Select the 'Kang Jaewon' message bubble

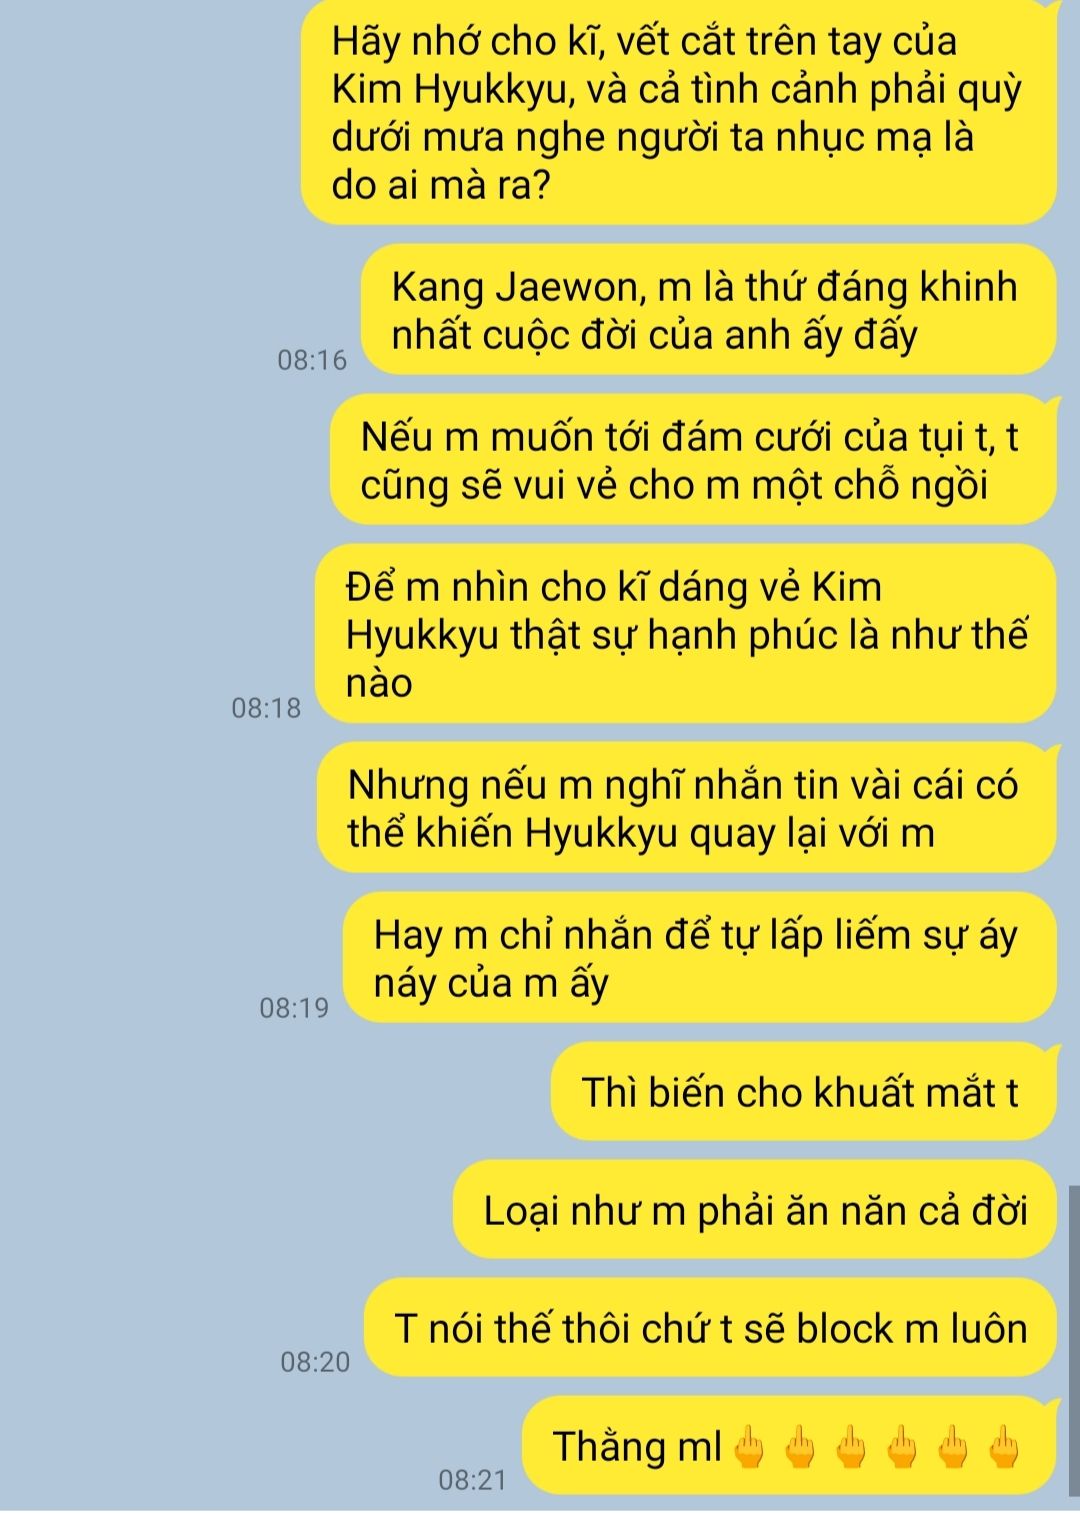pos(709,310)
